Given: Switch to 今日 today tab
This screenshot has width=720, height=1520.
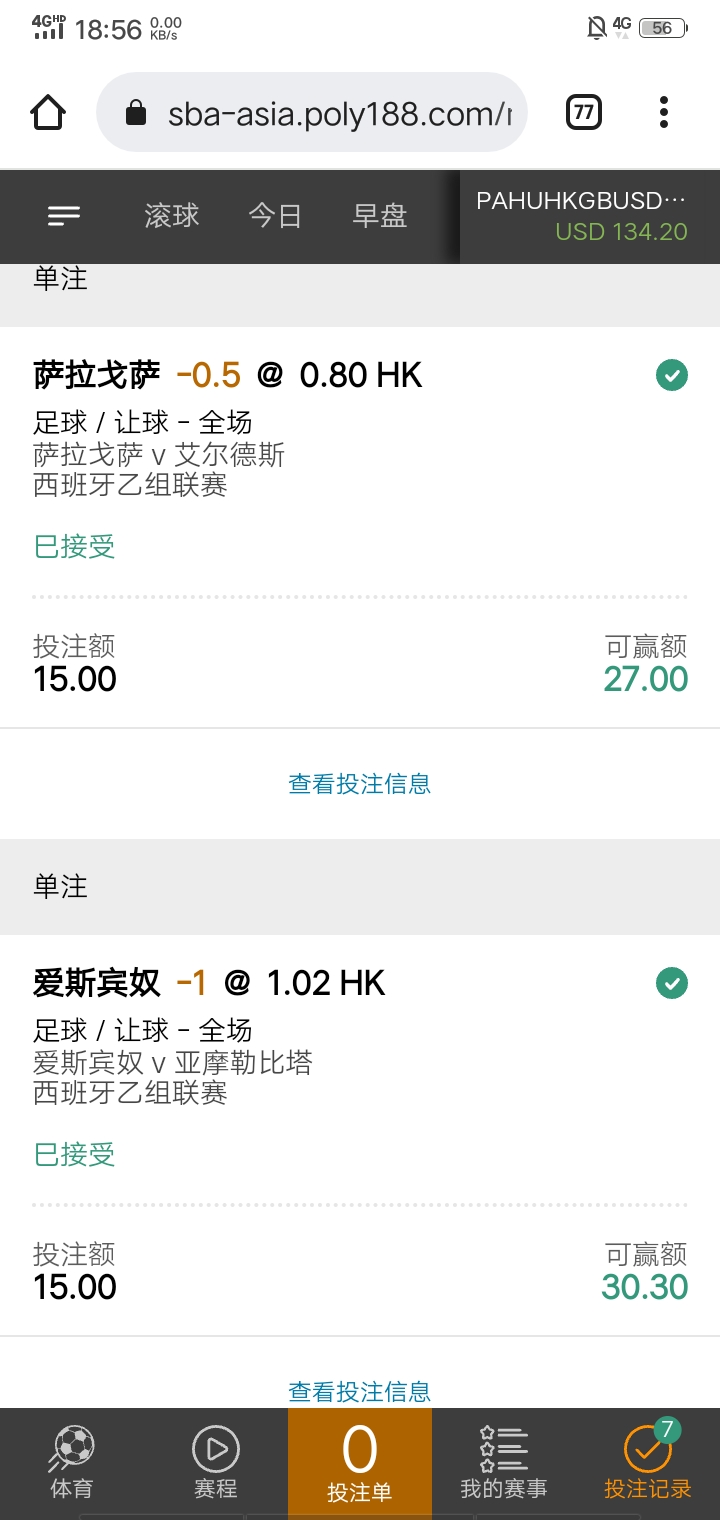Looking at the screenshot, I should click(275, 216).
